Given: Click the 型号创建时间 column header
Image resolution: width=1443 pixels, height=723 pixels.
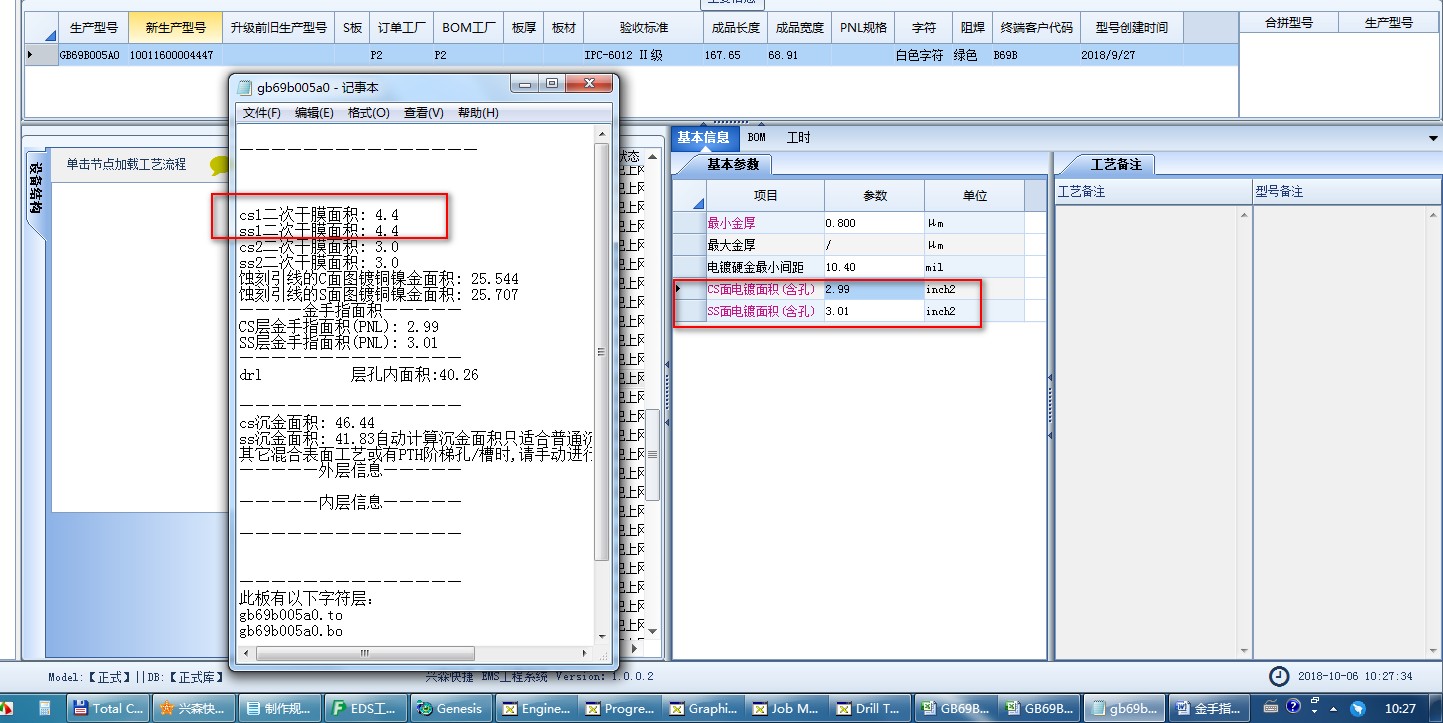Looking at the screenshot, I should pyautogui.click(x=1131, y=27).
